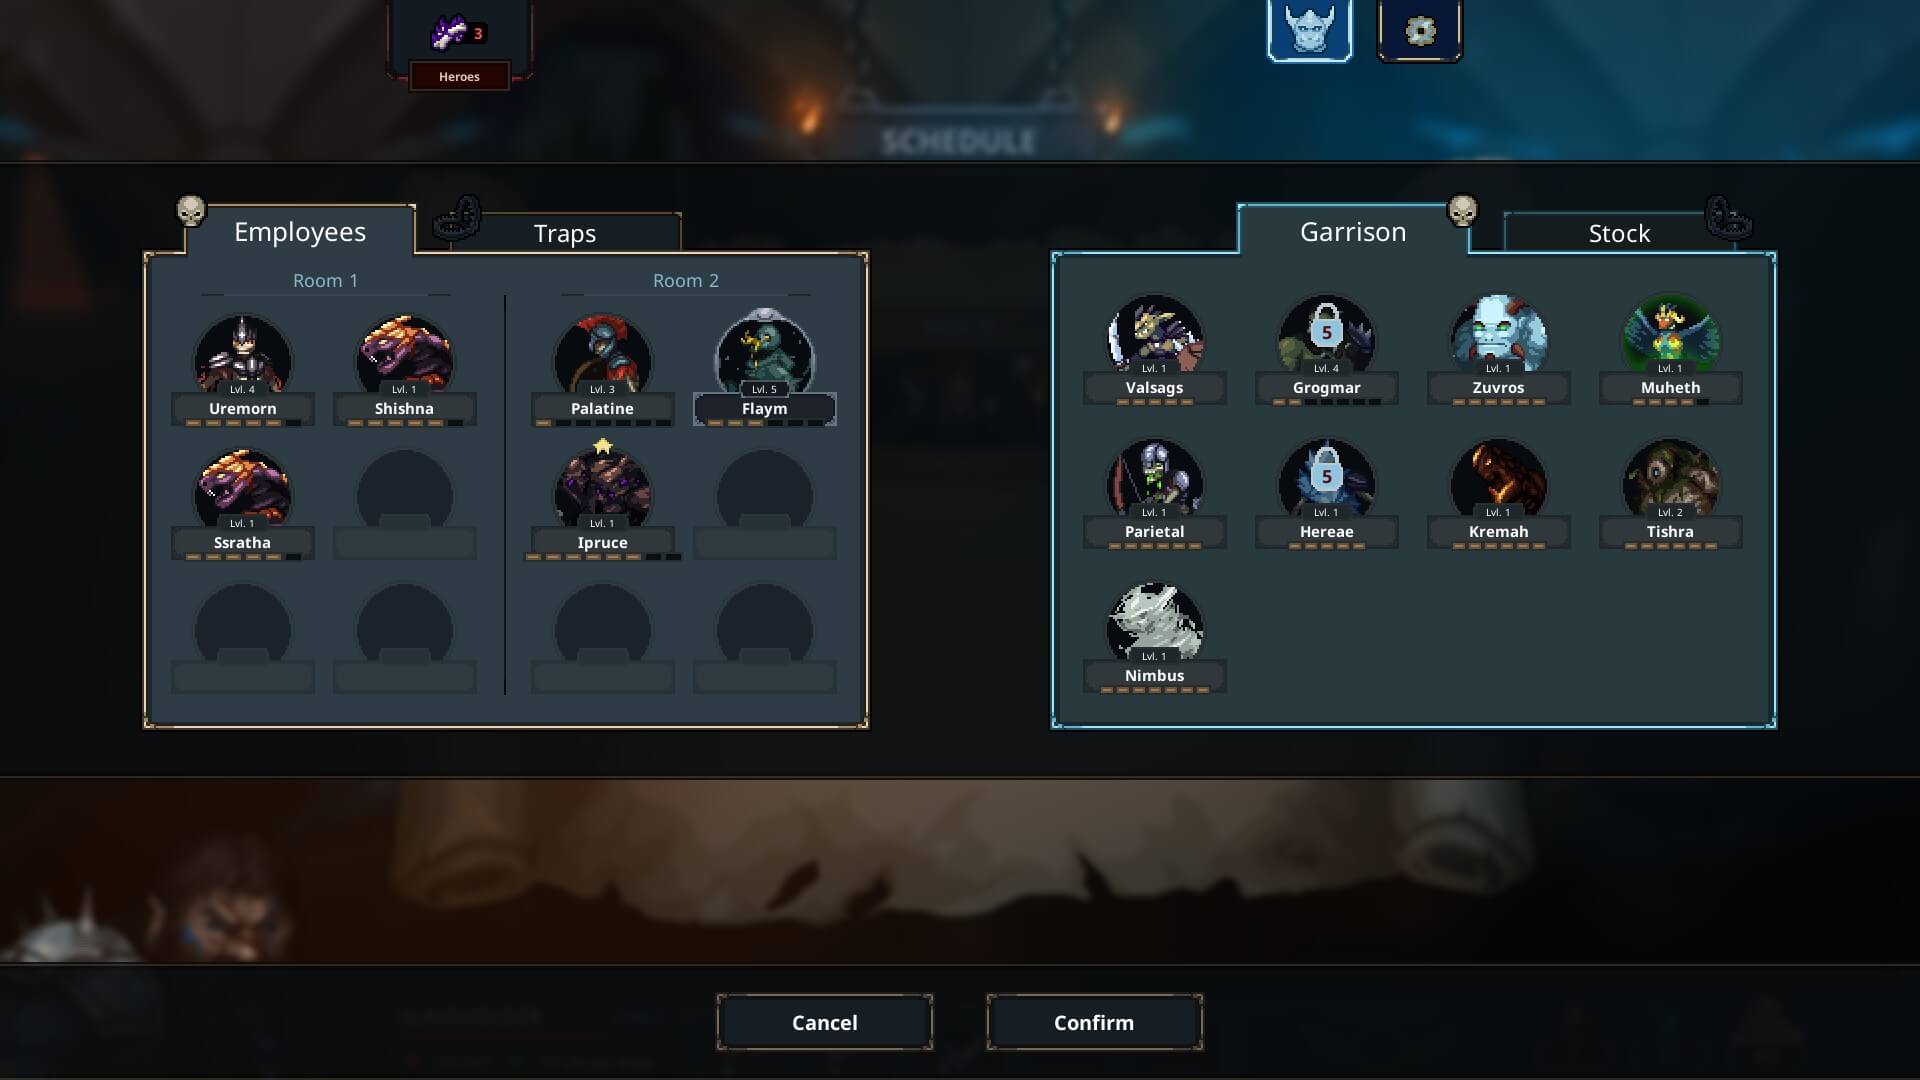Switch to the Traps tab
The height and width of the screenshot is (1080, 1920).
tap(565, 233)
